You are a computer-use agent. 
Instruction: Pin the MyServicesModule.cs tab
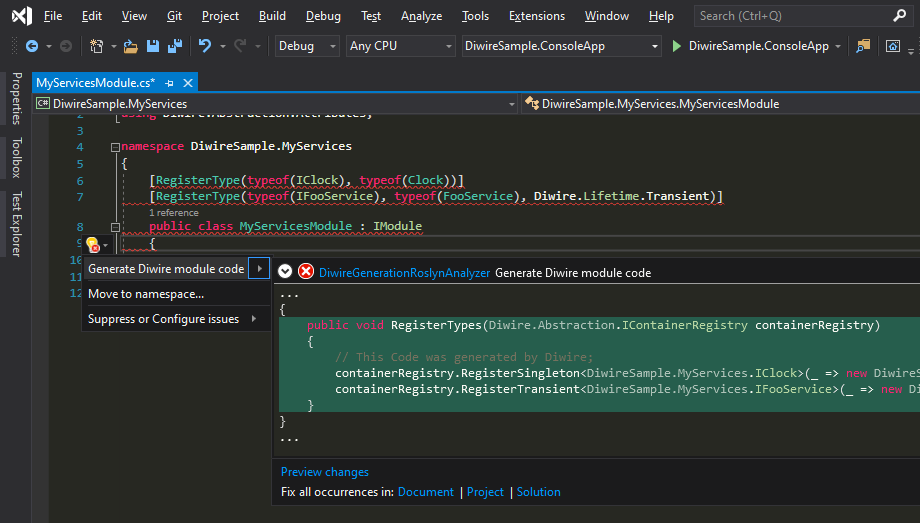coord(169,83)
